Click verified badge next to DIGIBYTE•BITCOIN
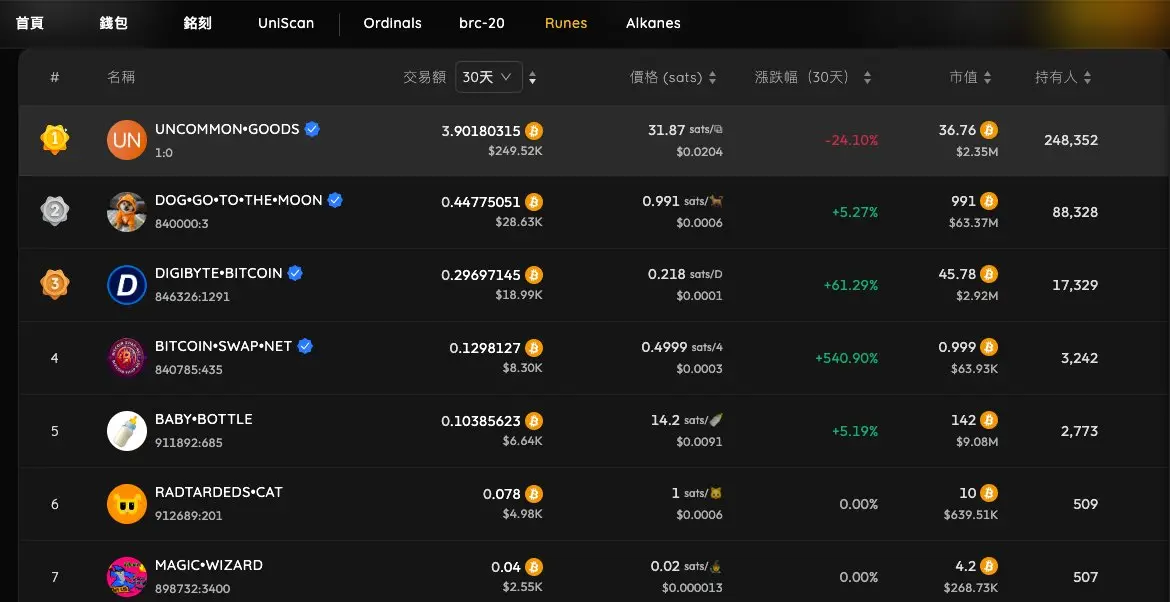The height and width of the screenshot is (602, 1170). (295, 273)
